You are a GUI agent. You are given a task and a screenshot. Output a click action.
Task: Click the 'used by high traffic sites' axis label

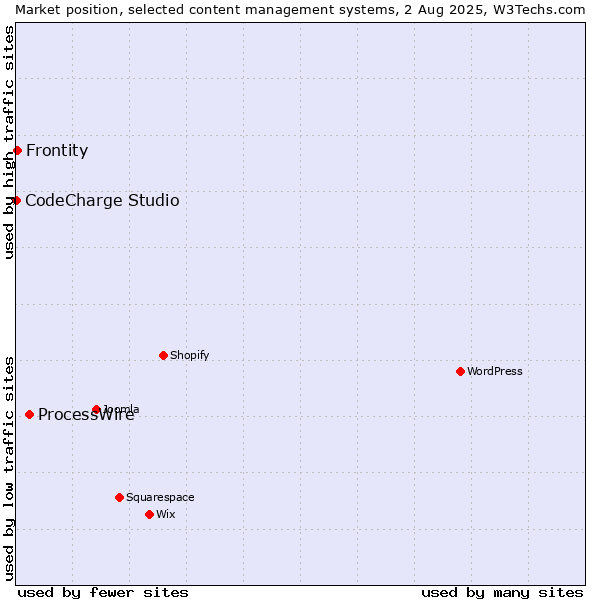(9, 142)
